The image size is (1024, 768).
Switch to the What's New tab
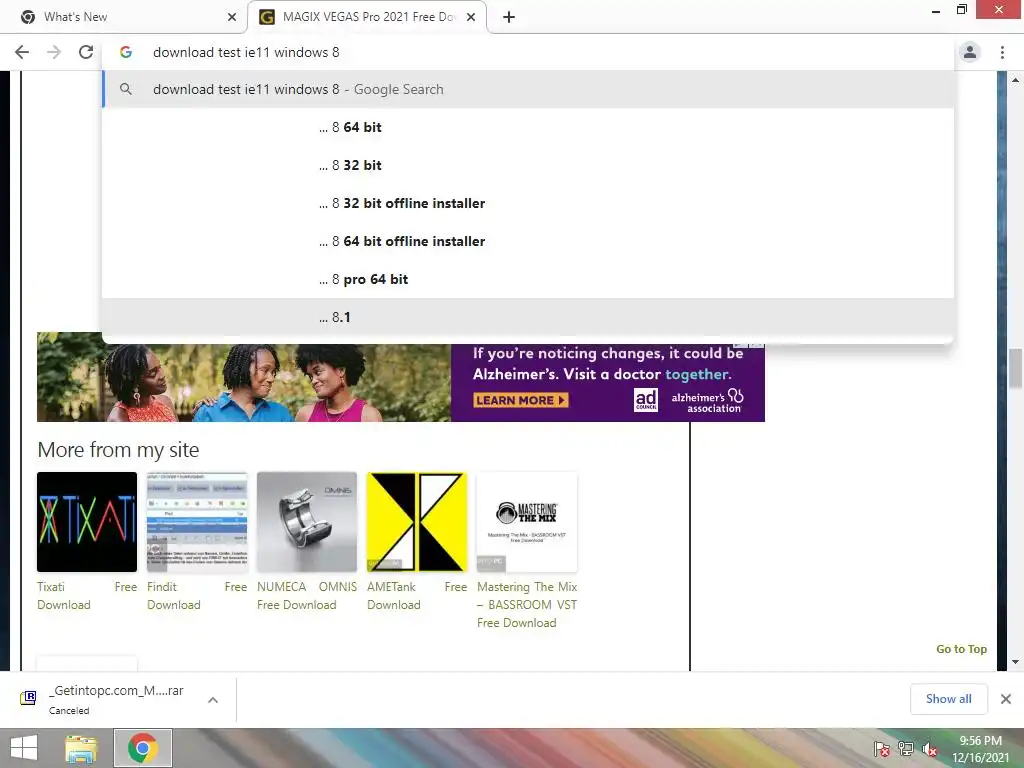tap(124, 17)
